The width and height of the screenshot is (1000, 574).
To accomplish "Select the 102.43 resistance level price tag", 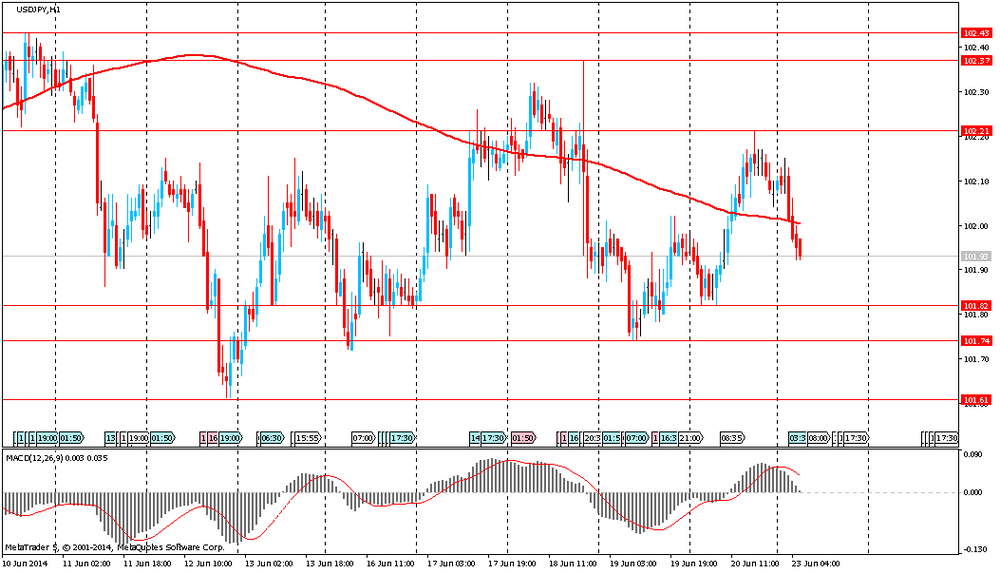I will (974, 33).
